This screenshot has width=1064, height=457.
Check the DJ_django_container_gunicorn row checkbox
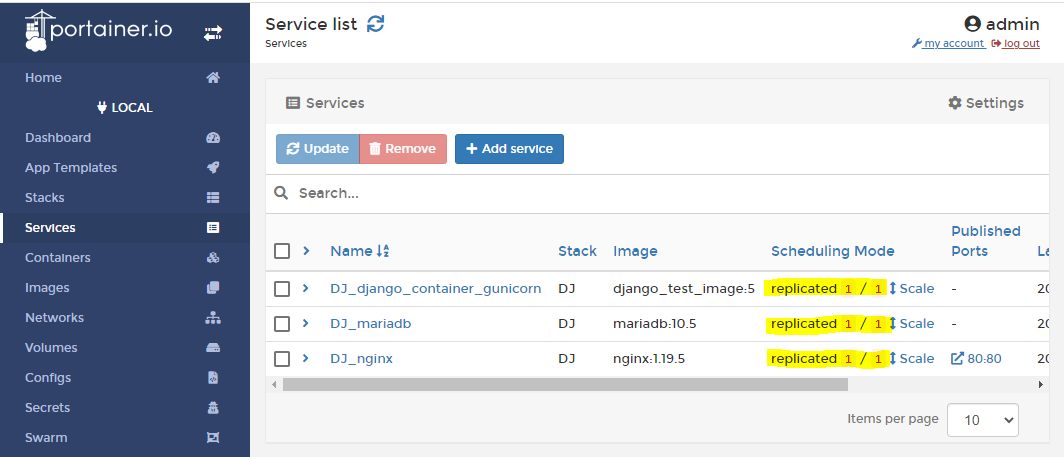(x=282, y=289)
